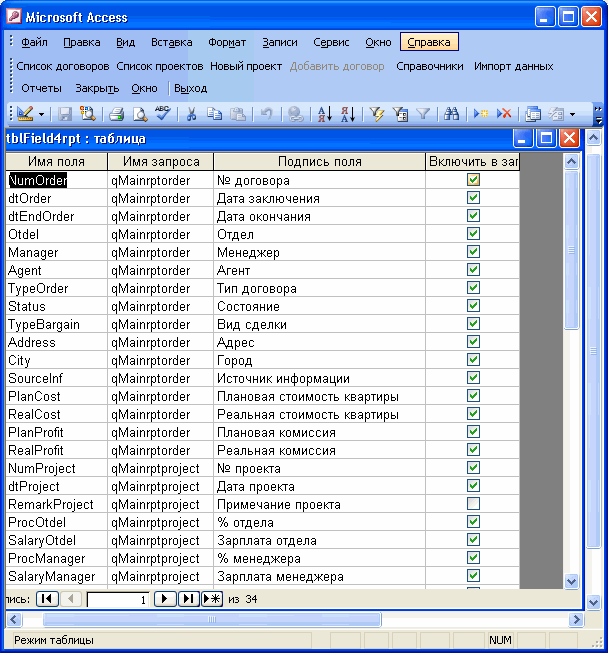Toggle the checkbox for Manager row
Screen dimensions: 608x653
coord(473,252)
